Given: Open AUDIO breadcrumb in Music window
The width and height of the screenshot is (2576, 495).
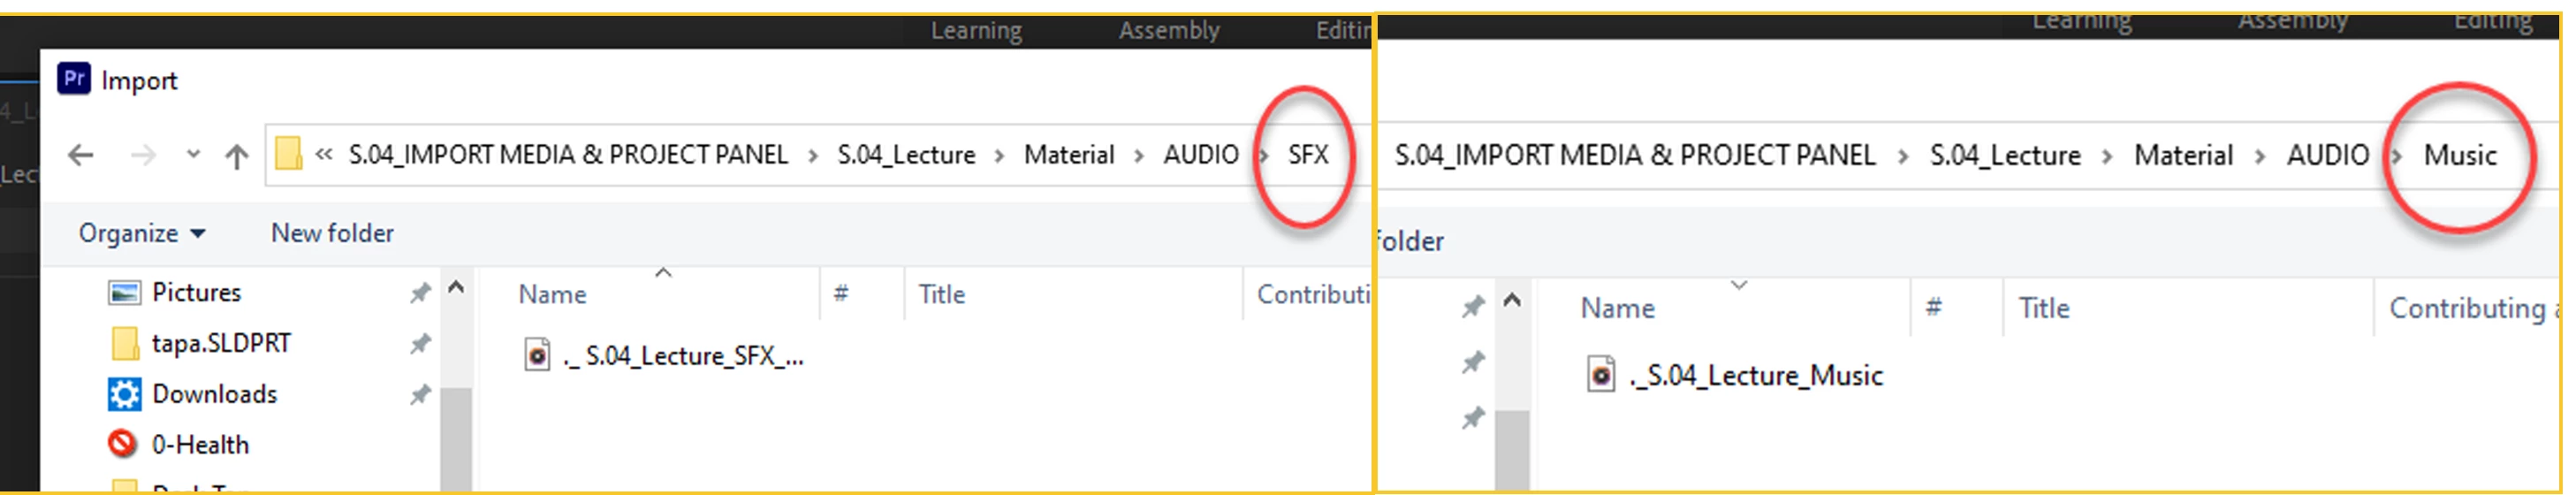Looking at the screenshot, I should (x=2327, y=155).
